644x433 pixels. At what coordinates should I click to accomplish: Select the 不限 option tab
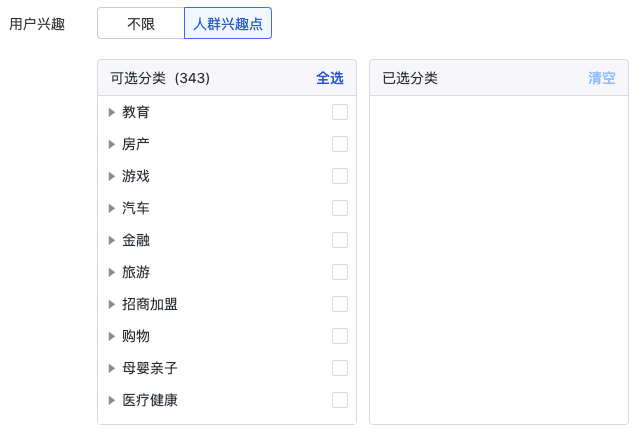[141, 23]
